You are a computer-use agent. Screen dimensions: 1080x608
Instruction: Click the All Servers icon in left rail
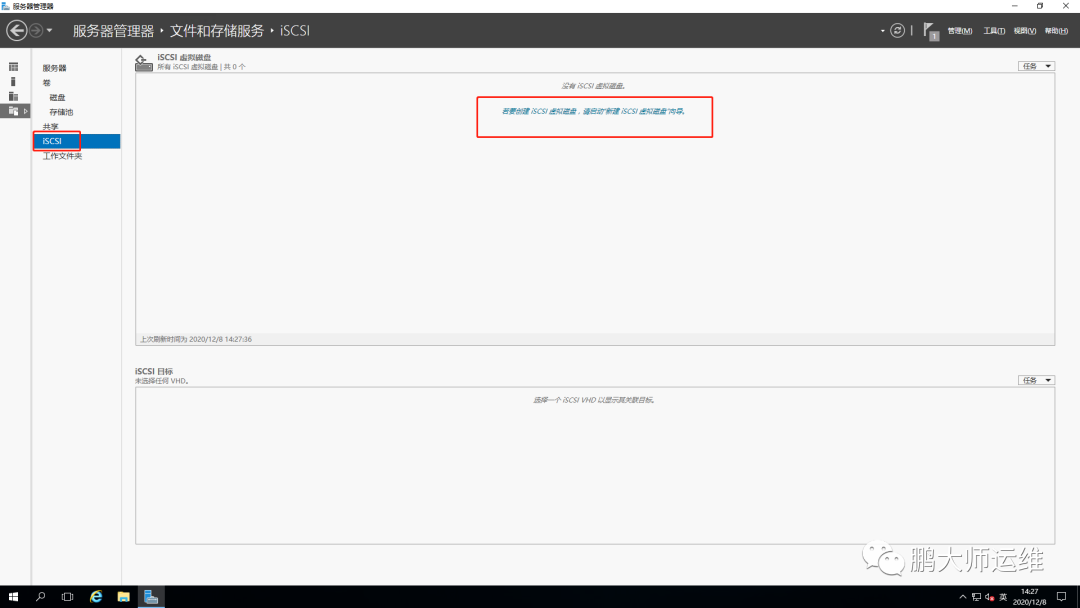13,96
